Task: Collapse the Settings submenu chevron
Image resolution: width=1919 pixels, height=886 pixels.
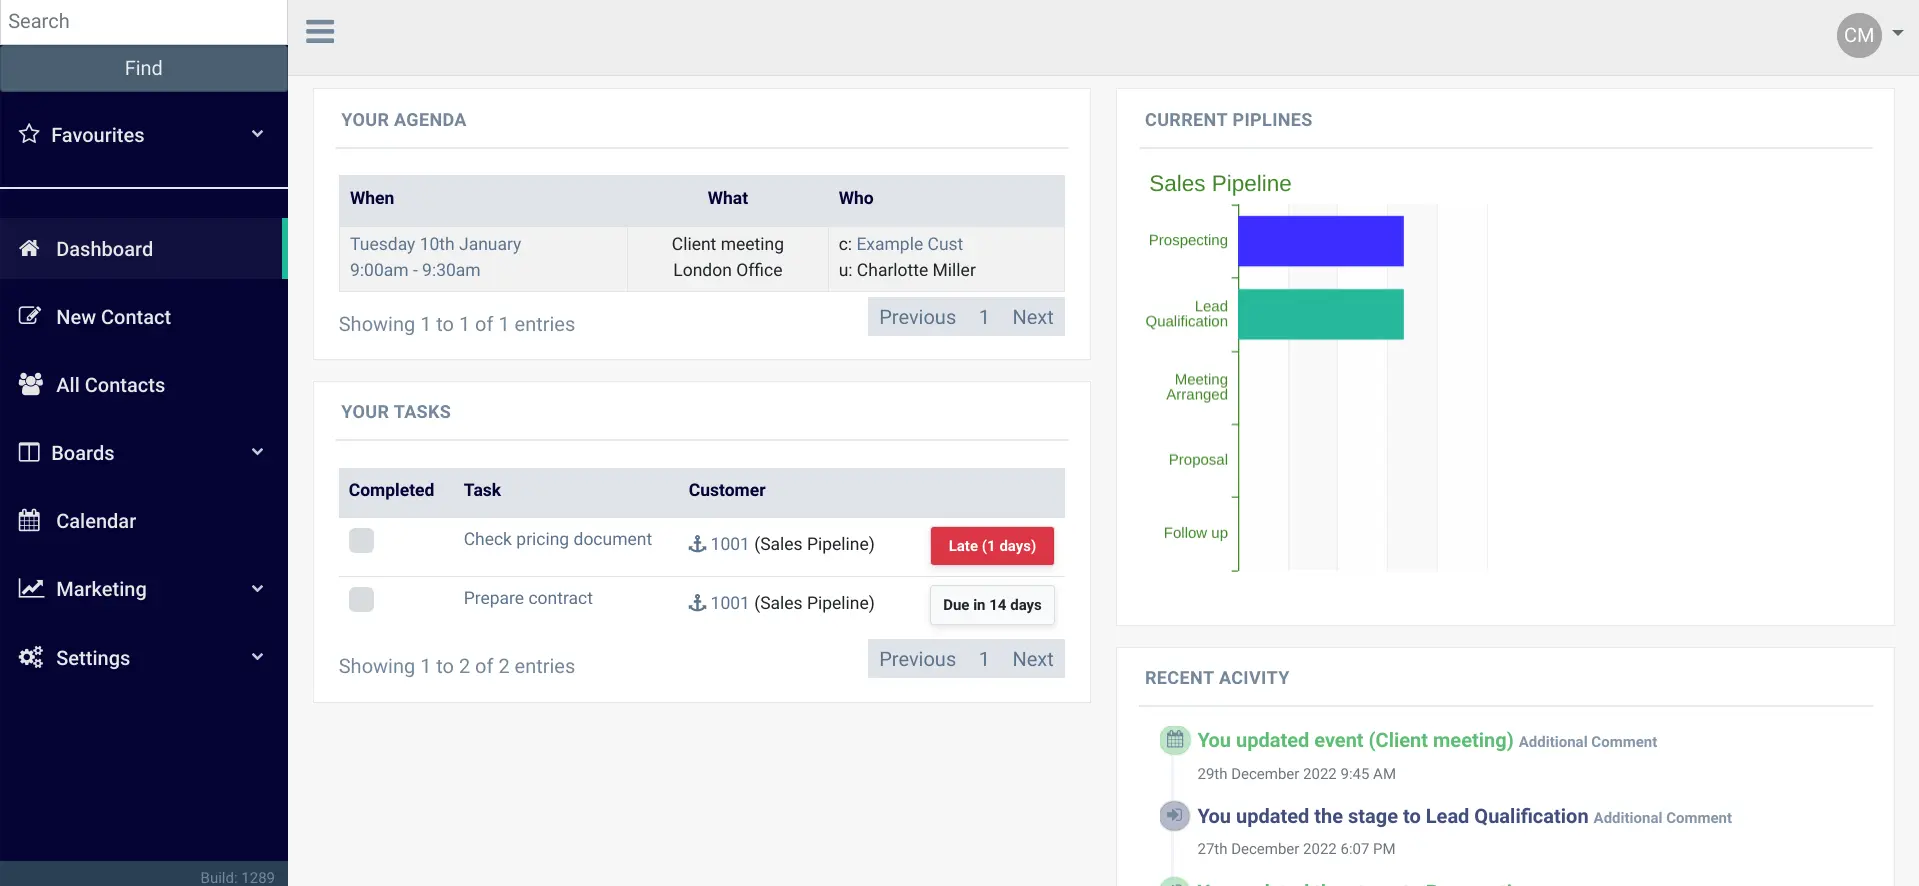Action: click(x=258, y=657)
